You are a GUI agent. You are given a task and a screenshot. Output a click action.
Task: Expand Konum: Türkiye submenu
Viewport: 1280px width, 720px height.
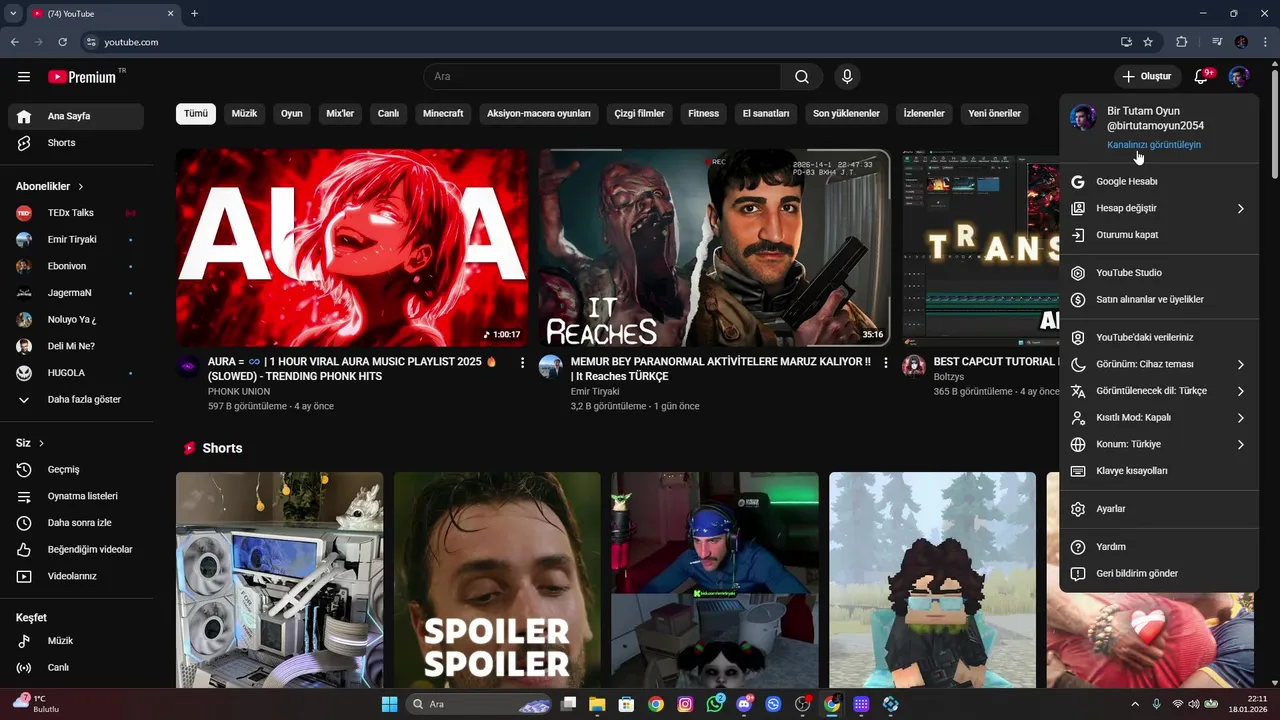[x=1159, y=444]
